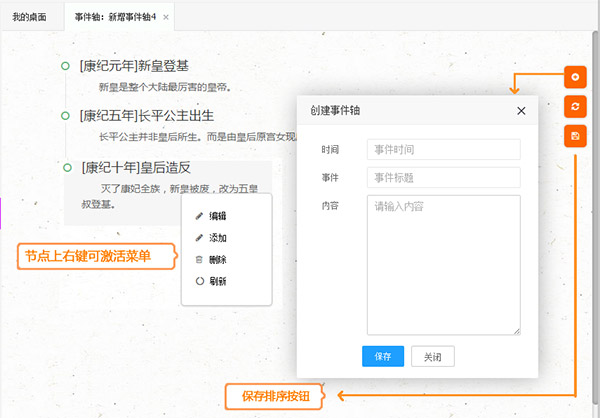Screen dimensions: 600x418
Task: Open the [康纪十年]皇后造反 event title
Action: (135, 168)
